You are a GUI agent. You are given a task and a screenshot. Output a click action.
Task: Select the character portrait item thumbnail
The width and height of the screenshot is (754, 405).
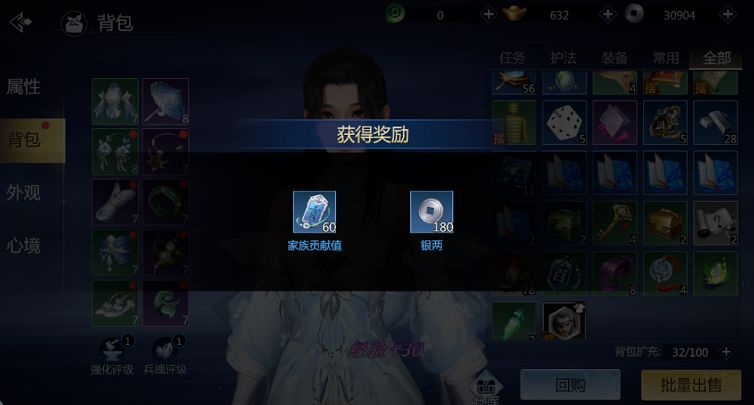[564, 321]
